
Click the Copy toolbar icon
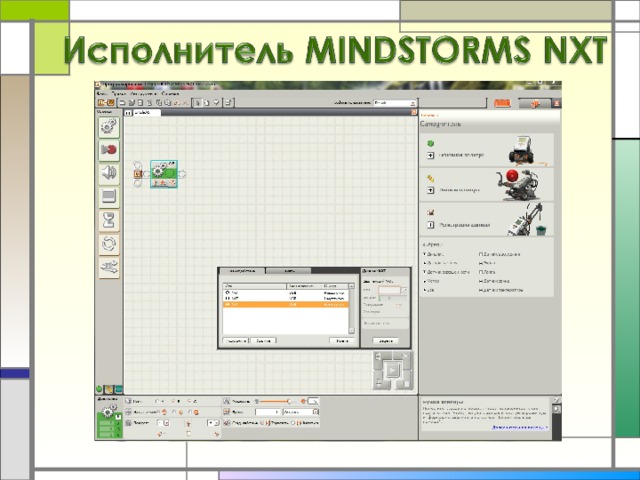point(159,103)
